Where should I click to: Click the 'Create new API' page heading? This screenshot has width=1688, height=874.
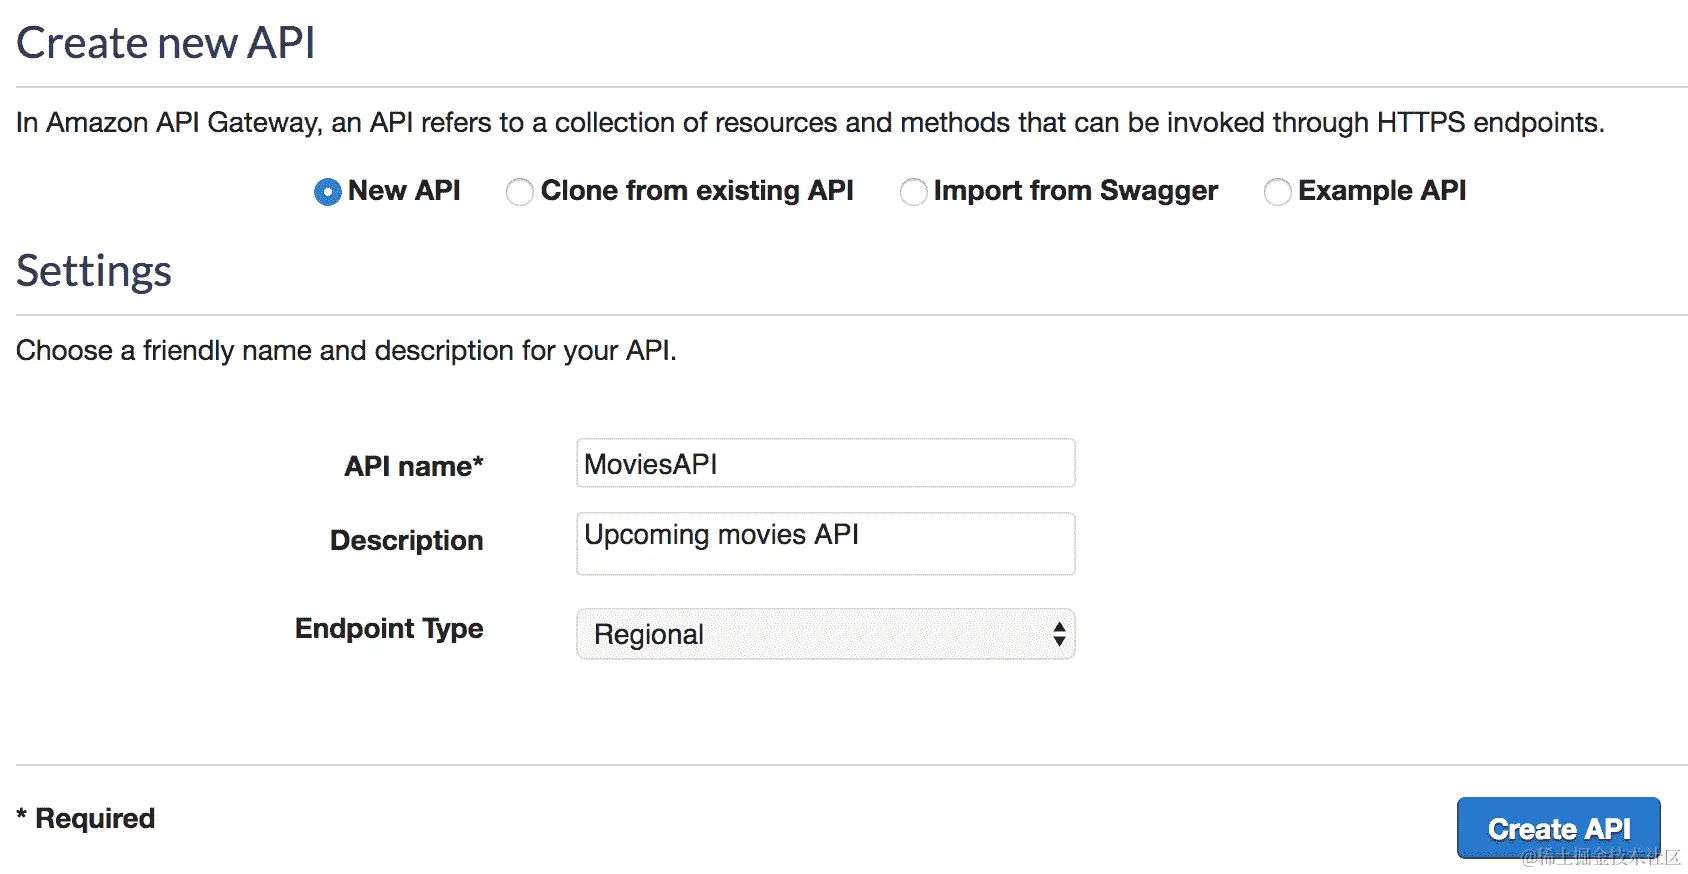pos(166,43)
